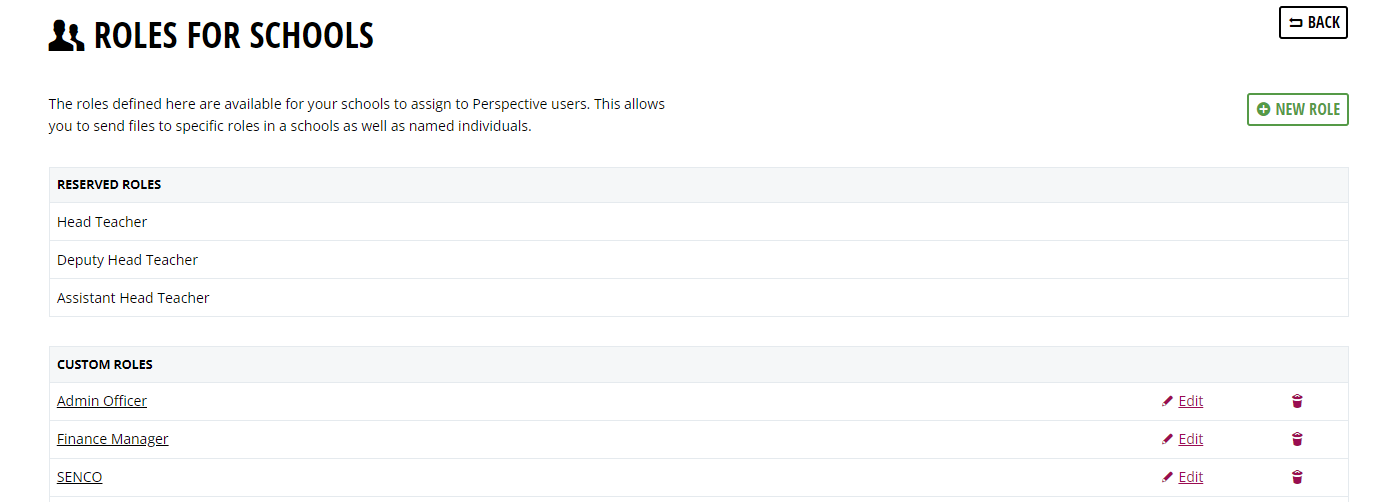This screenshot has height=502, width=1399.
Task: Click the Edit link for Admin Officer
Action: tap(1190, 401)
